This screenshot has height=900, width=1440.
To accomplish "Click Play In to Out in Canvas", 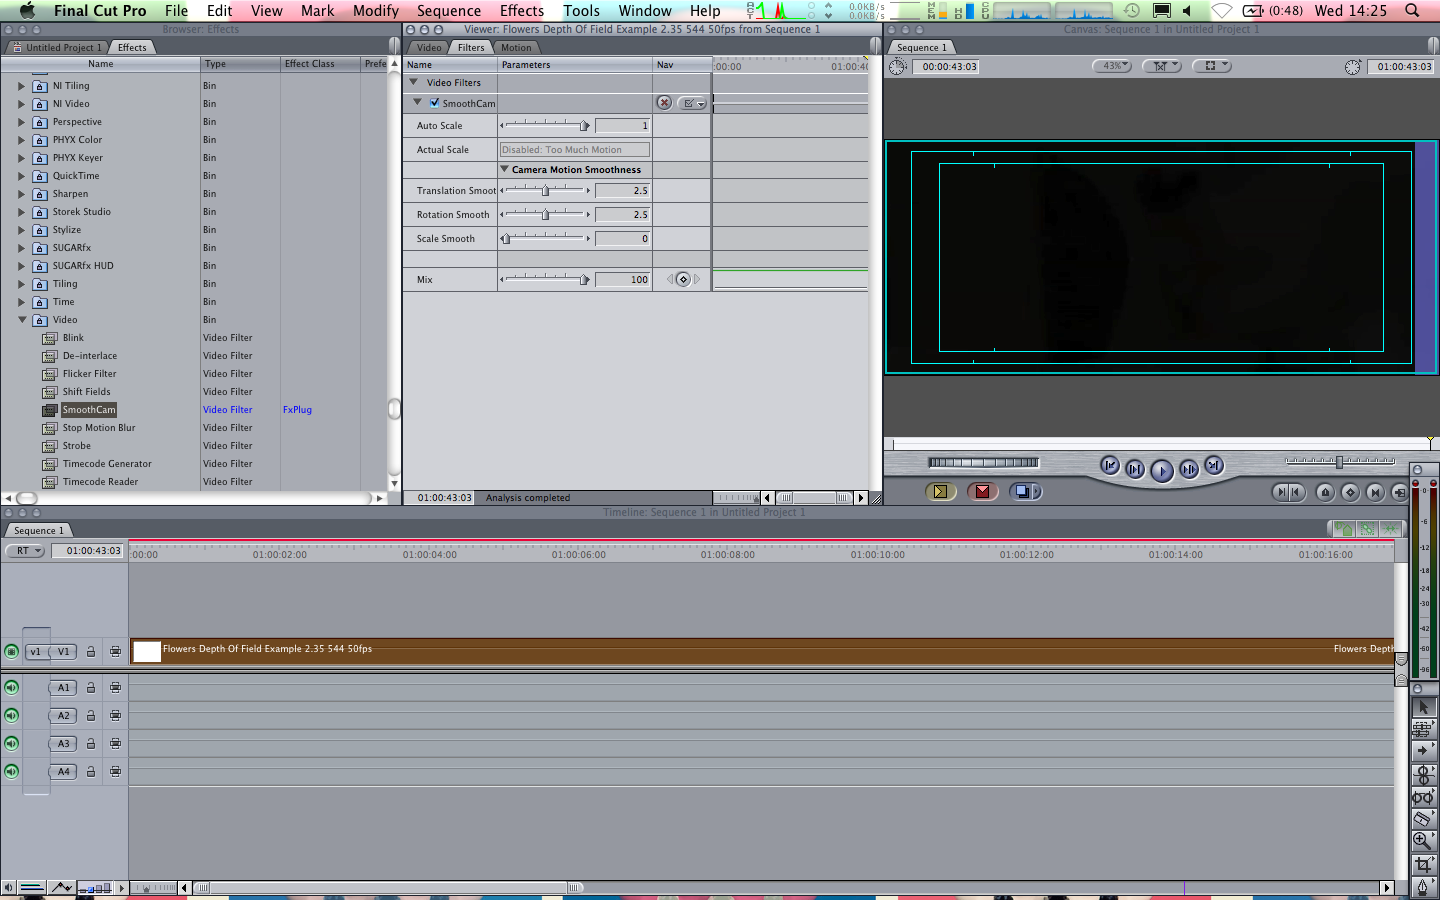I will point(1135,469).
